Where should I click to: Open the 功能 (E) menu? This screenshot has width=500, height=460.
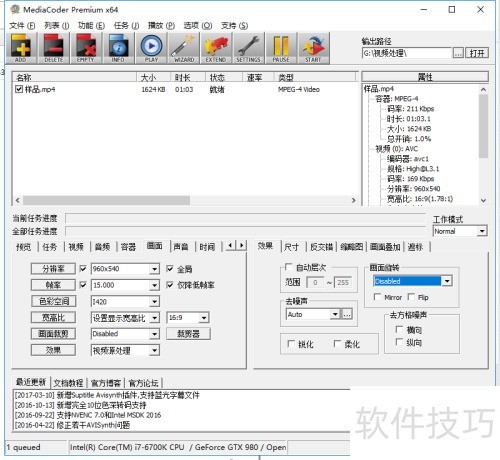coord(91,25)
